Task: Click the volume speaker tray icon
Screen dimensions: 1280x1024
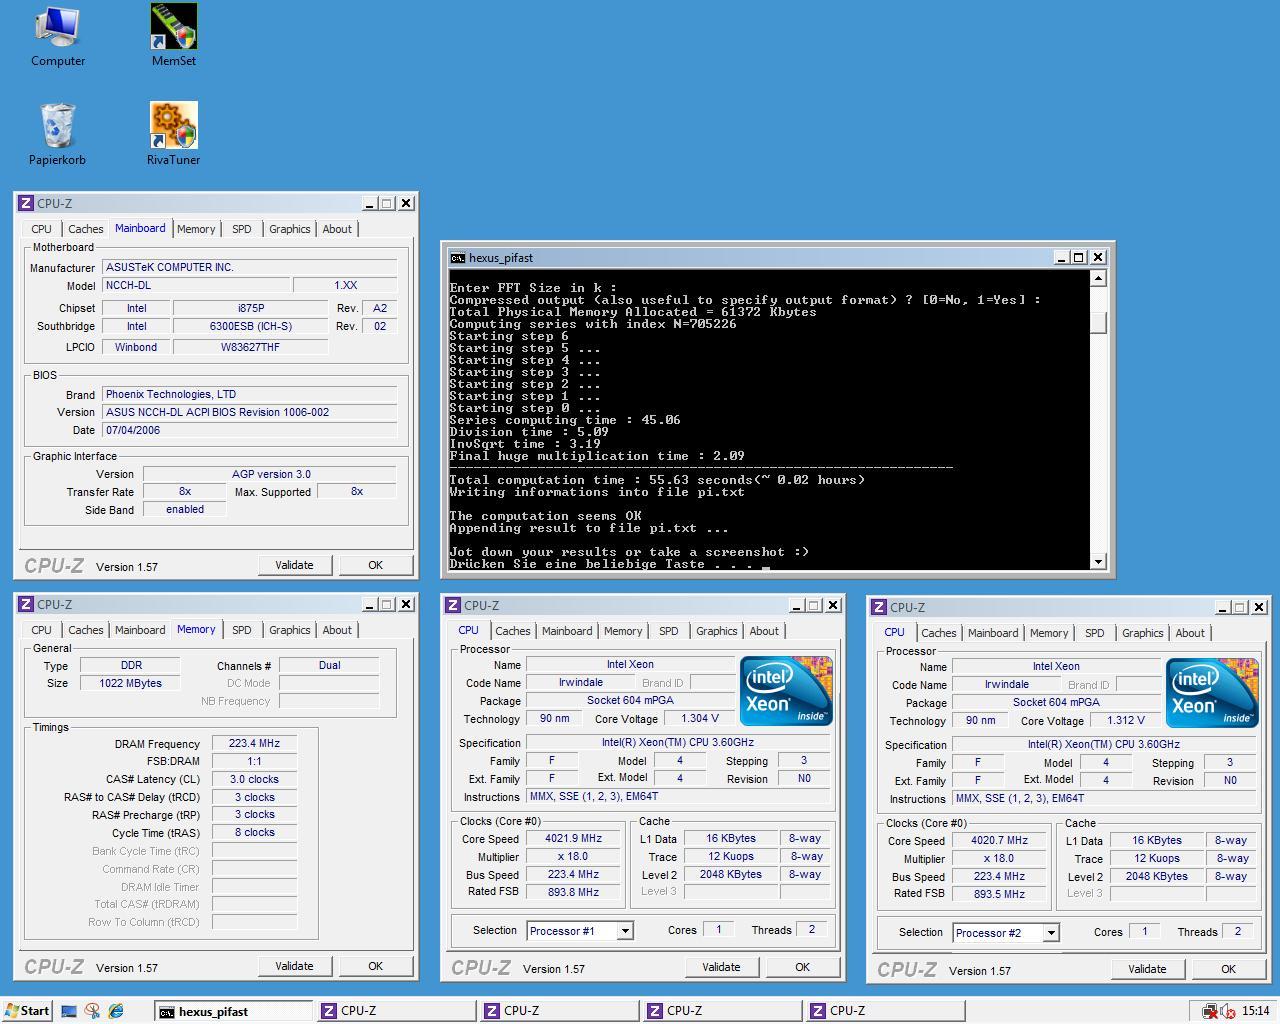Action: [x=1227, y=1011]
